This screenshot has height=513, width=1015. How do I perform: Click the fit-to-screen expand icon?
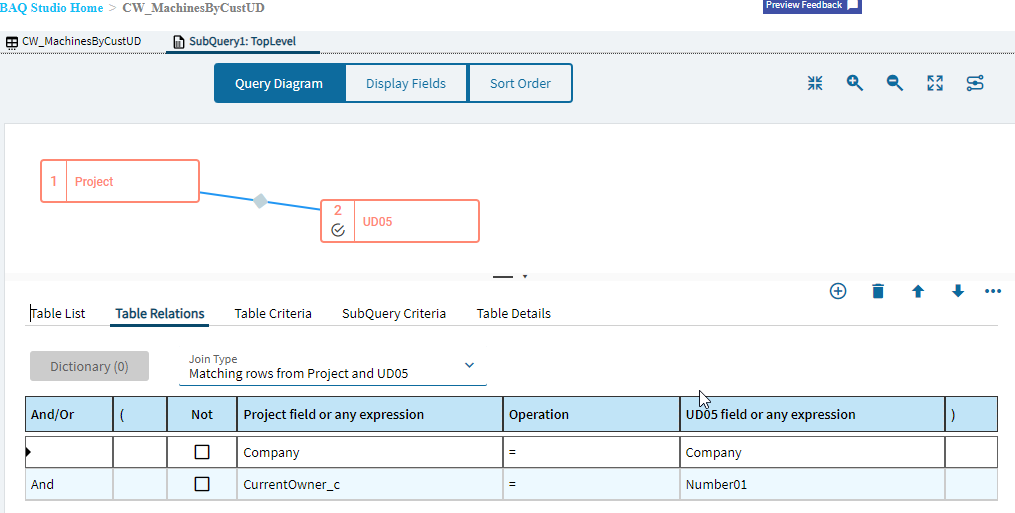click(935, 84)
